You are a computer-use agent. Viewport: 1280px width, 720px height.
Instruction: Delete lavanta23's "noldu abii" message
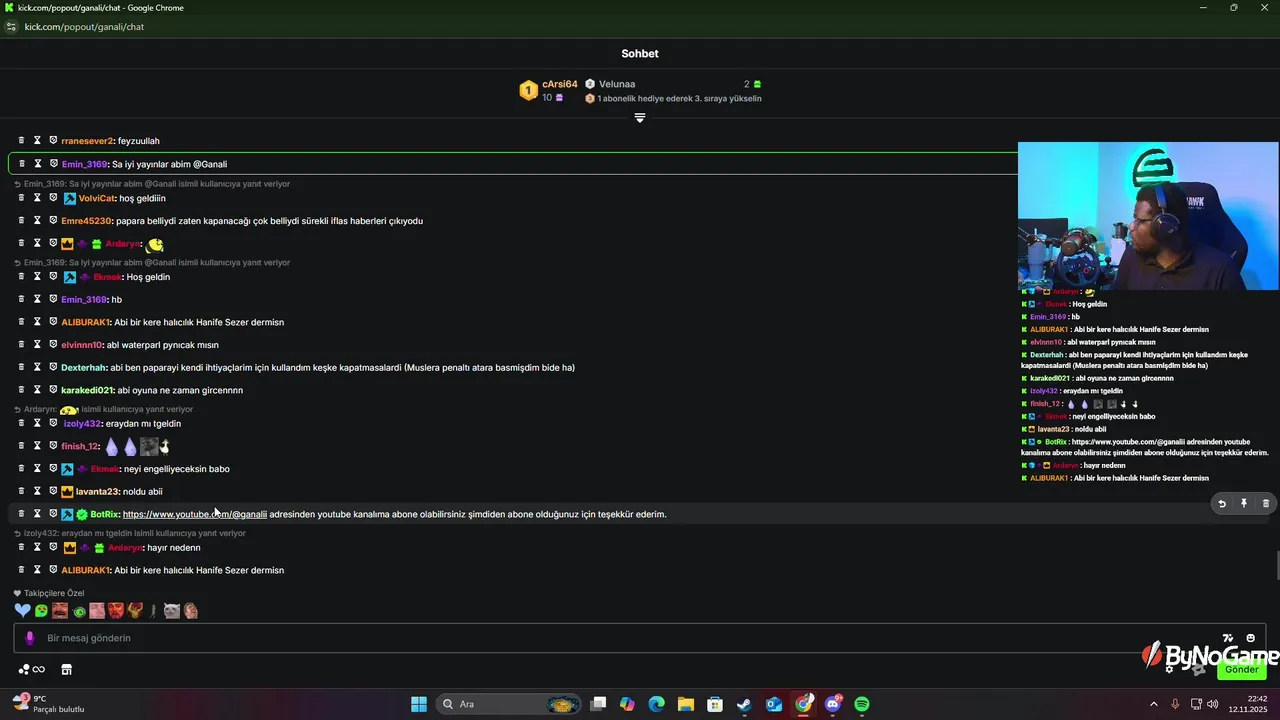coord(21,491)
